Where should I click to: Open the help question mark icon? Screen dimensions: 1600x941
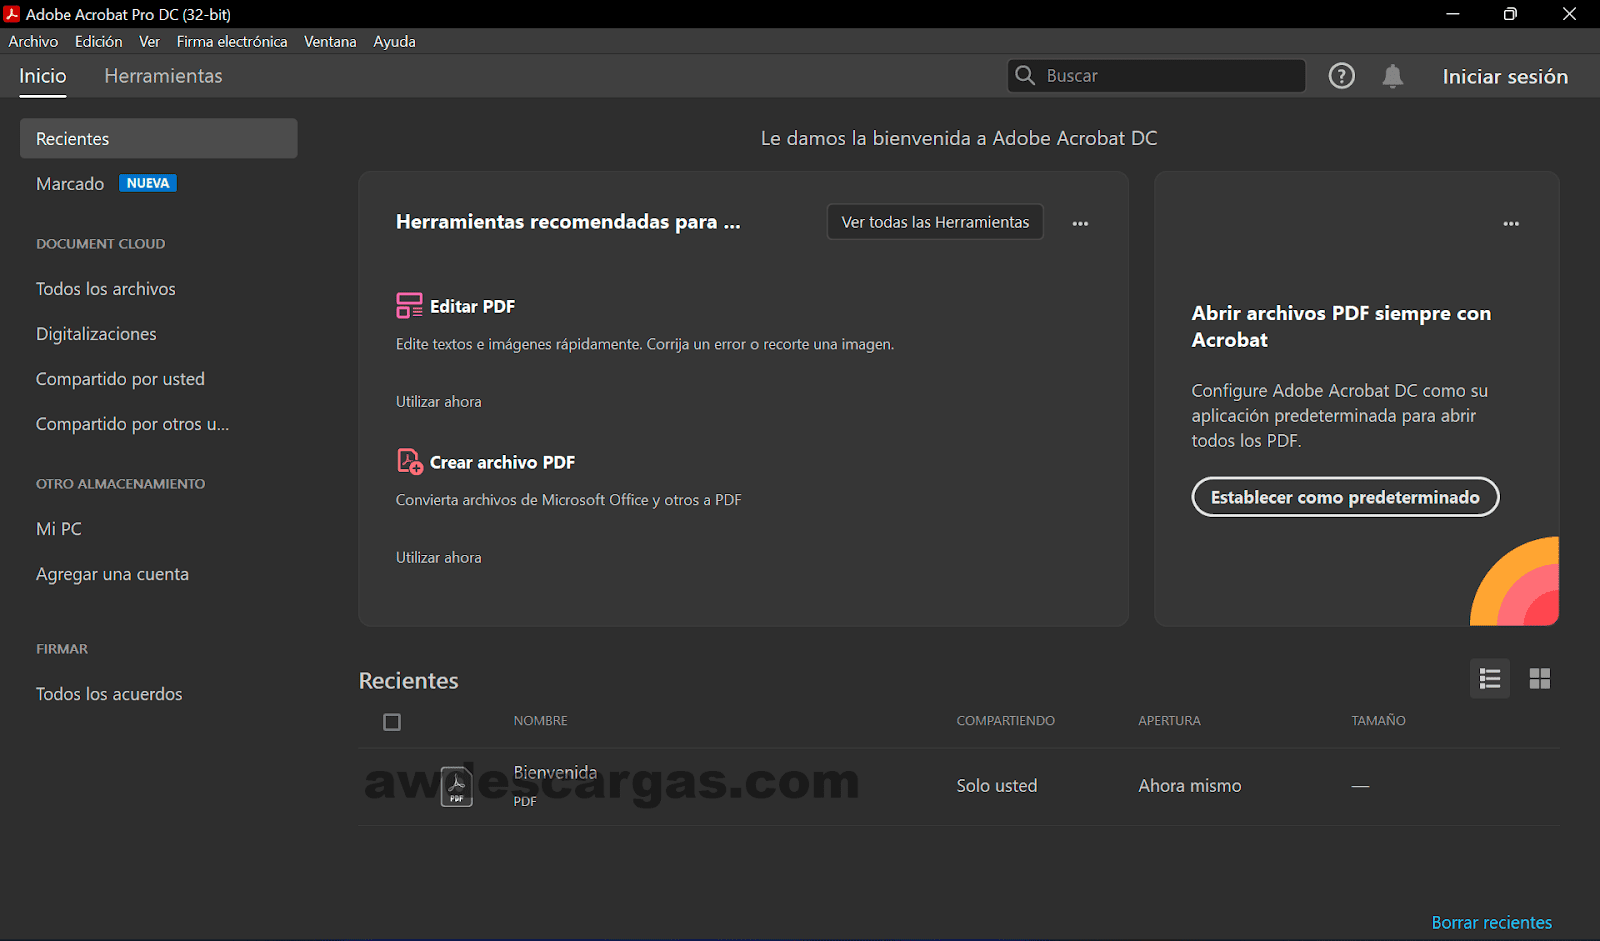coord(1341,76)
